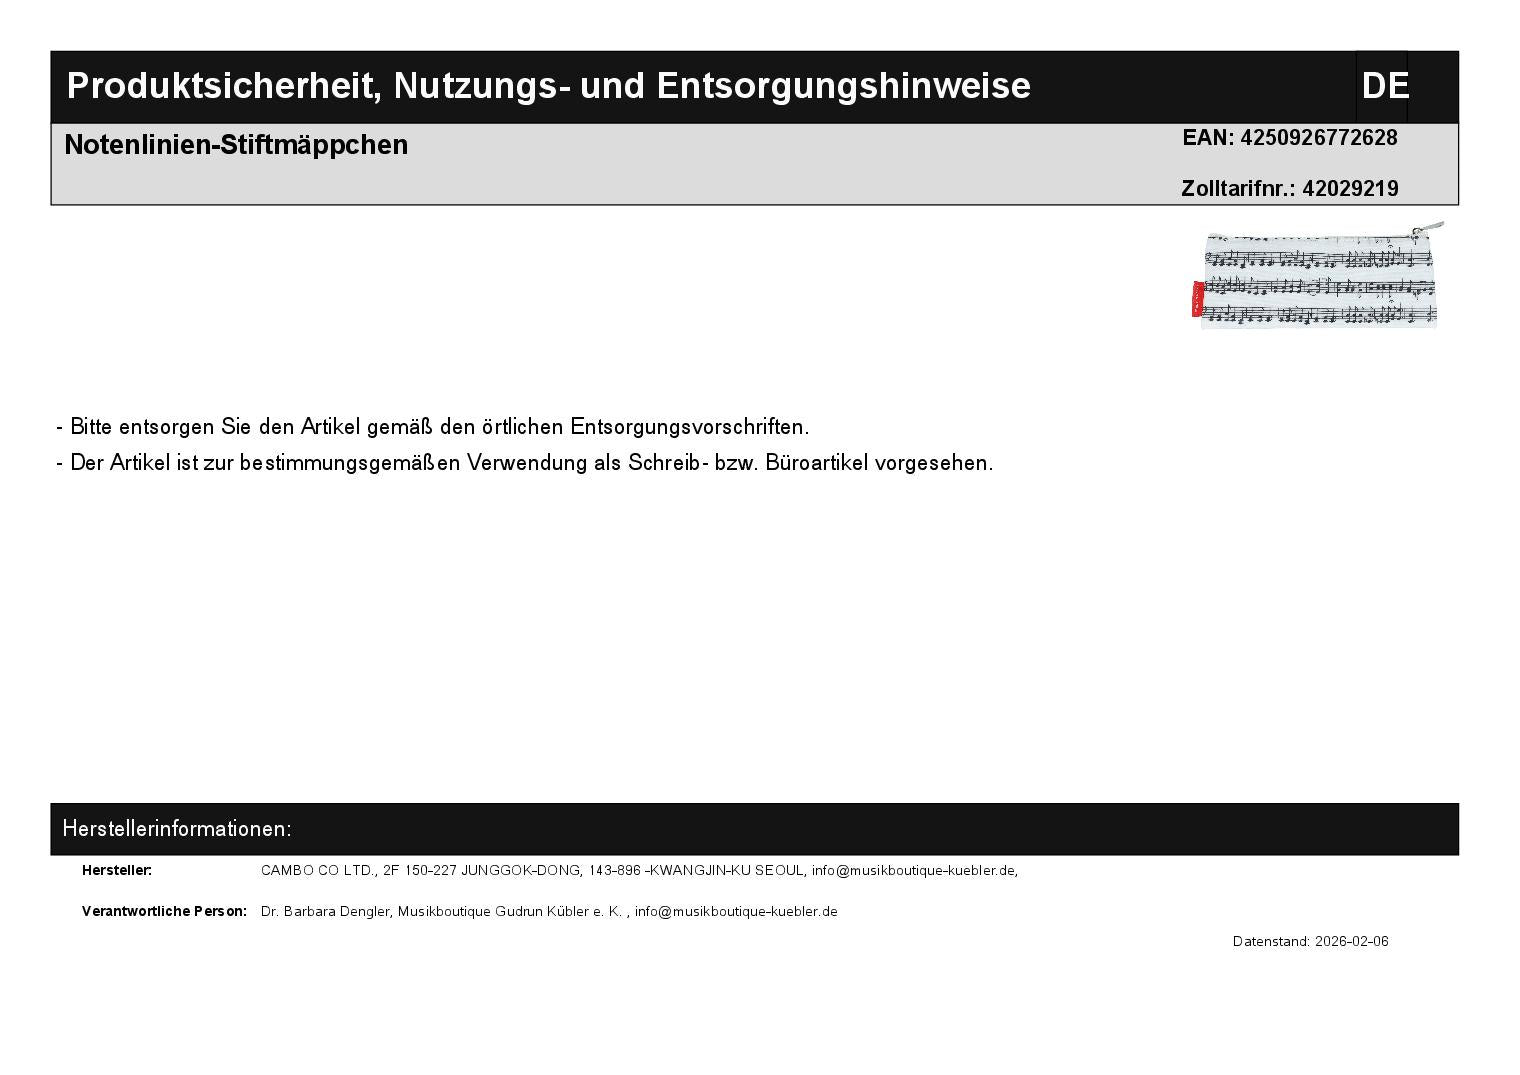This screenshot has width=1520, height=1075.
Task: Click the disposal instruction line about Entsorgungsvorschriften
Action: (x=432, y=427)
